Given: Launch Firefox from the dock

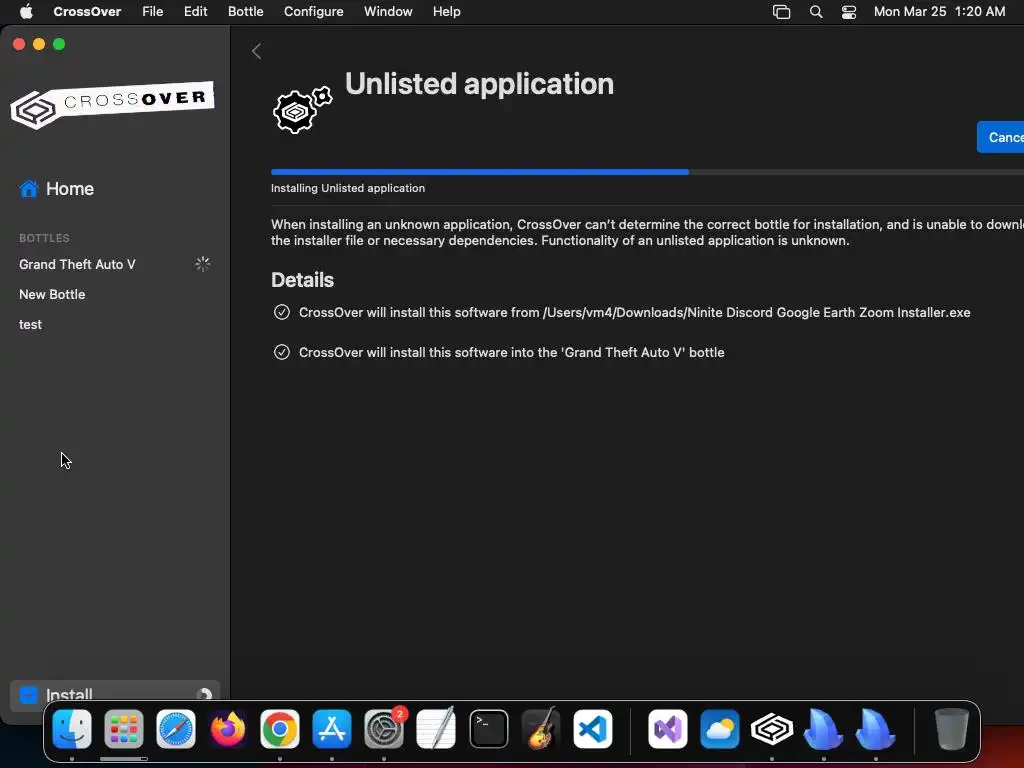Looking at the screenshot, I should (228, 729).
